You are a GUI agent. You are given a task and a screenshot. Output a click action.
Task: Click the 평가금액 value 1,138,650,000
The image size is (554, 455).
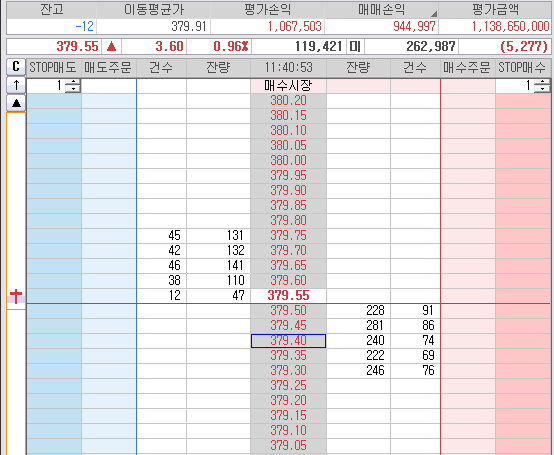click(511, 26)
